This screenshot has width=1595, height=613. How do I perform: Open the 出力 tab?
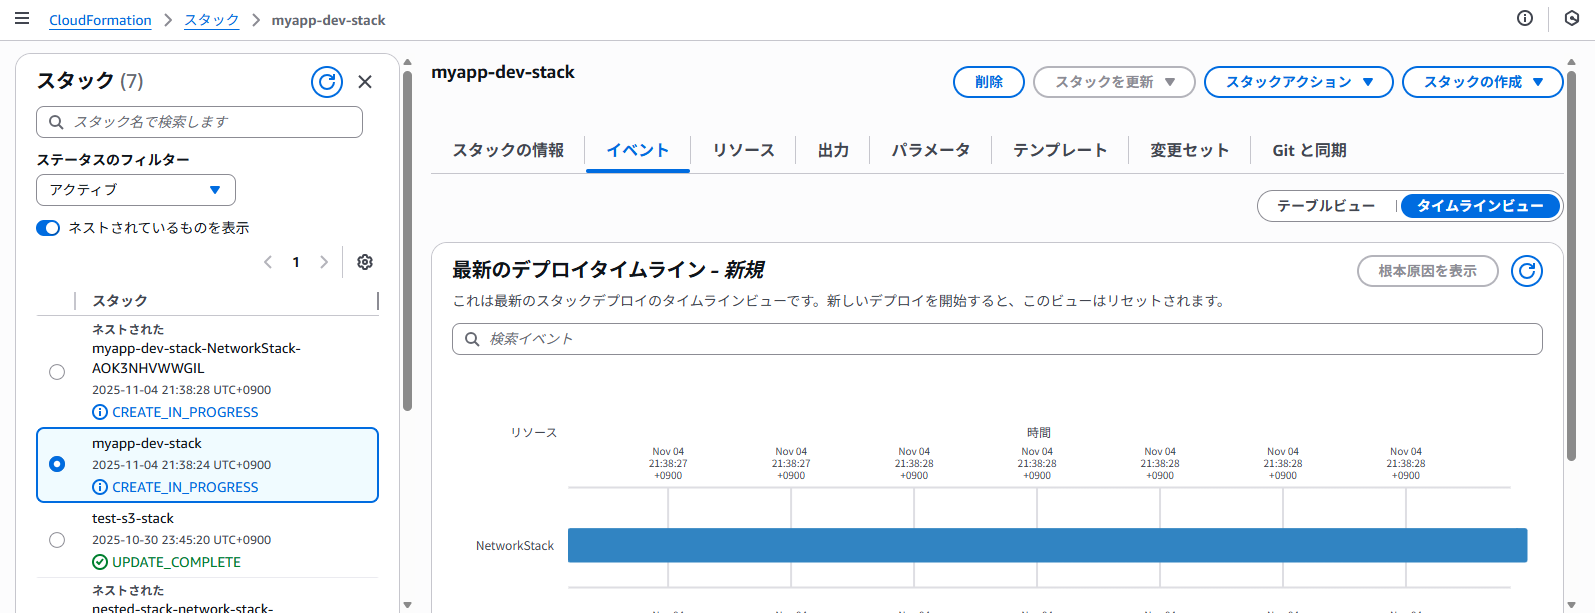pos(833,150)
